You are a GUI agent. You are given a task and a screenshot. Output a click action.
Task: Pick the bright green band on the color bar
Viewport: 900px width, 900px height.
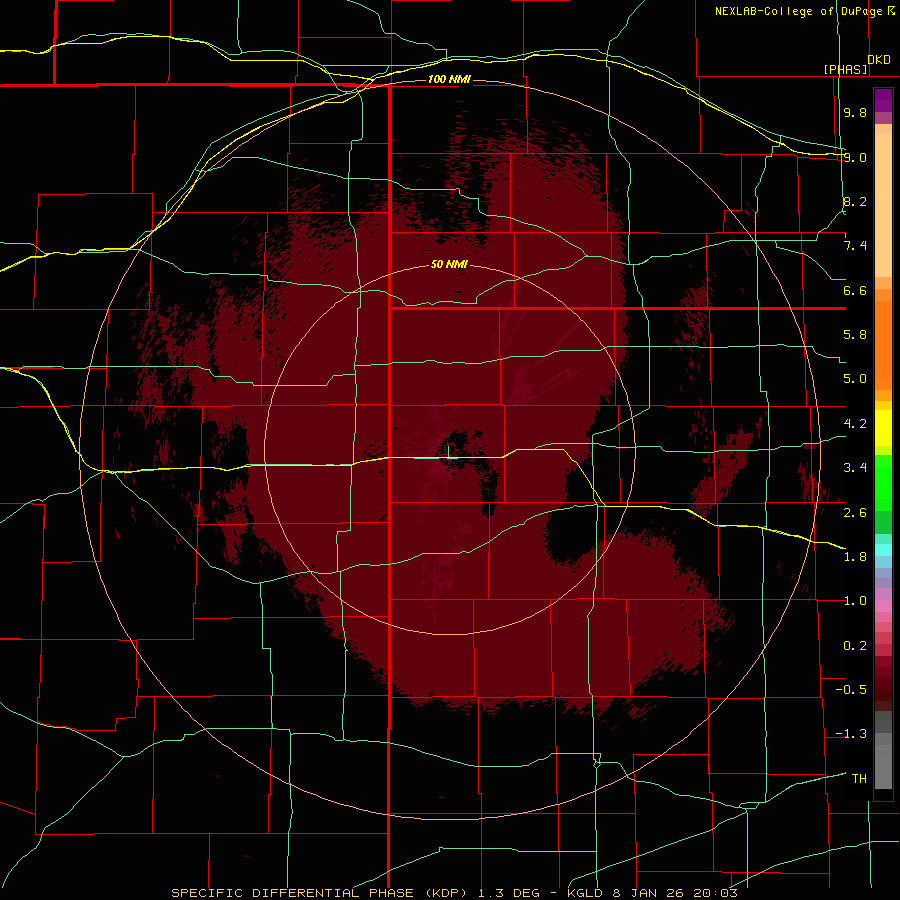(883, 482)
